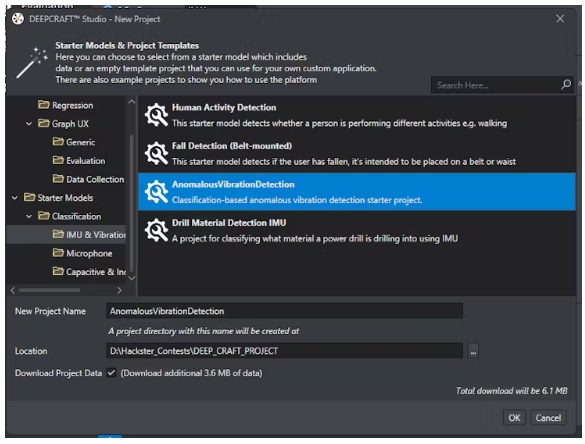The height and width of the screenshot is (444, 585).
Task: Click the Data Collection folder icon
Action: pyautogui.click(x=58, y=179)
